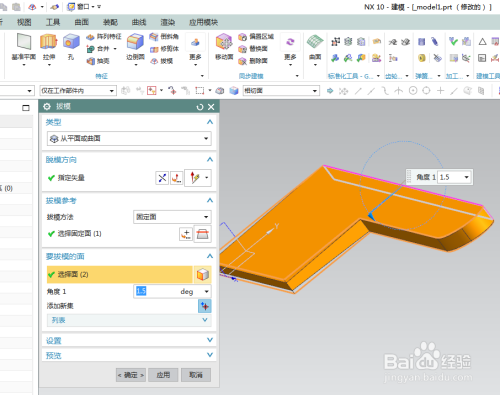Click the triangle icon in 建模工具 group
Viewport: 500px width, 395px height.
coord(482,42)
